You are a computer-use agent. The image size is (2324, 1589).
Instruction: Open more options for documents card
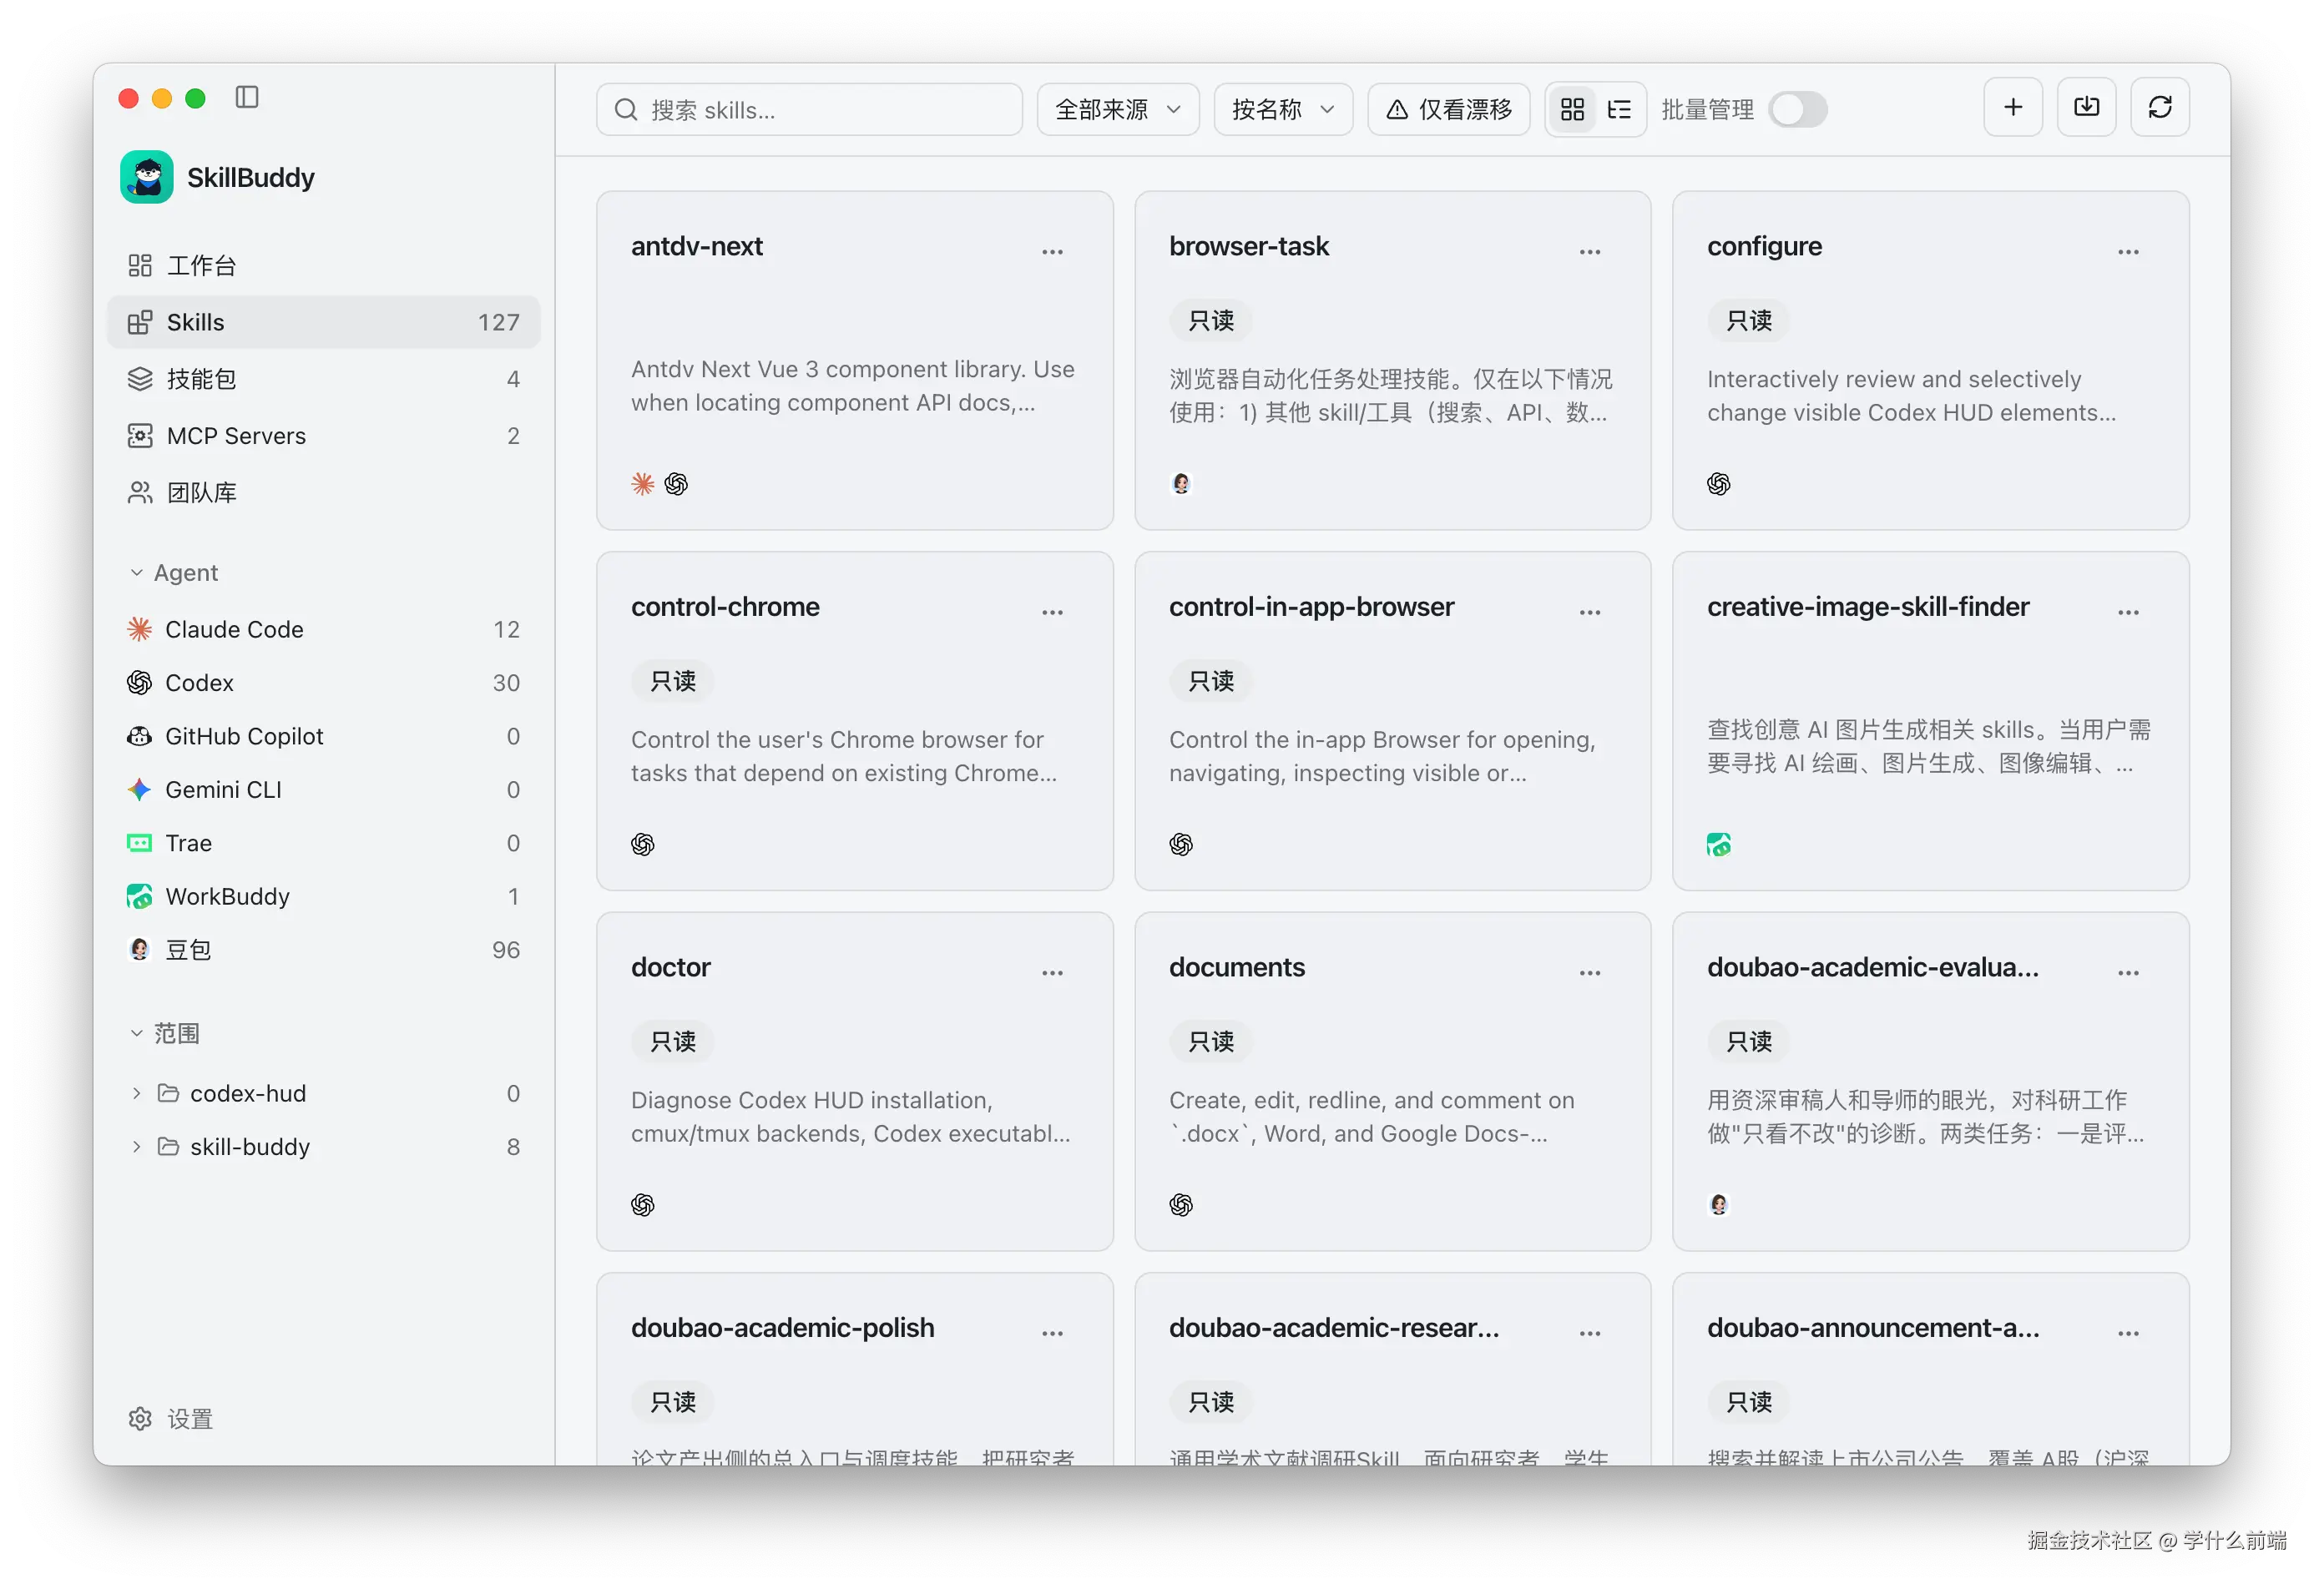[1590, 973]
